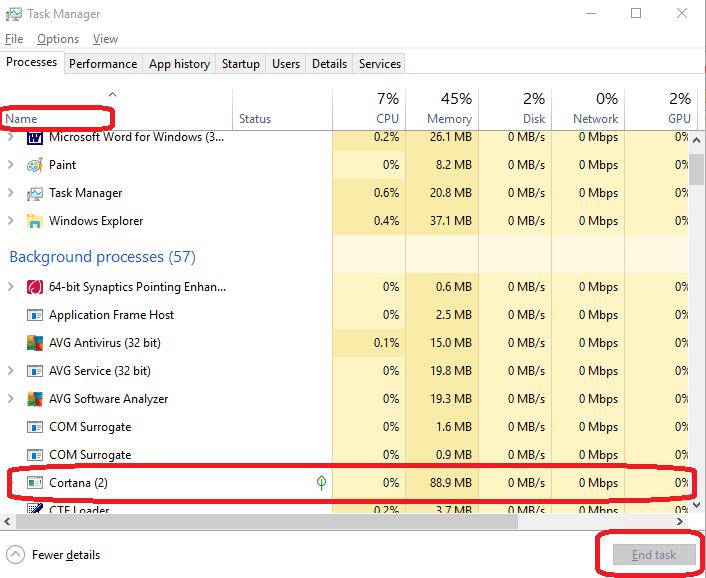Click the 26.1 MB memory value
This screenshot has width=706, height=578.
click(x=451, y=137)
